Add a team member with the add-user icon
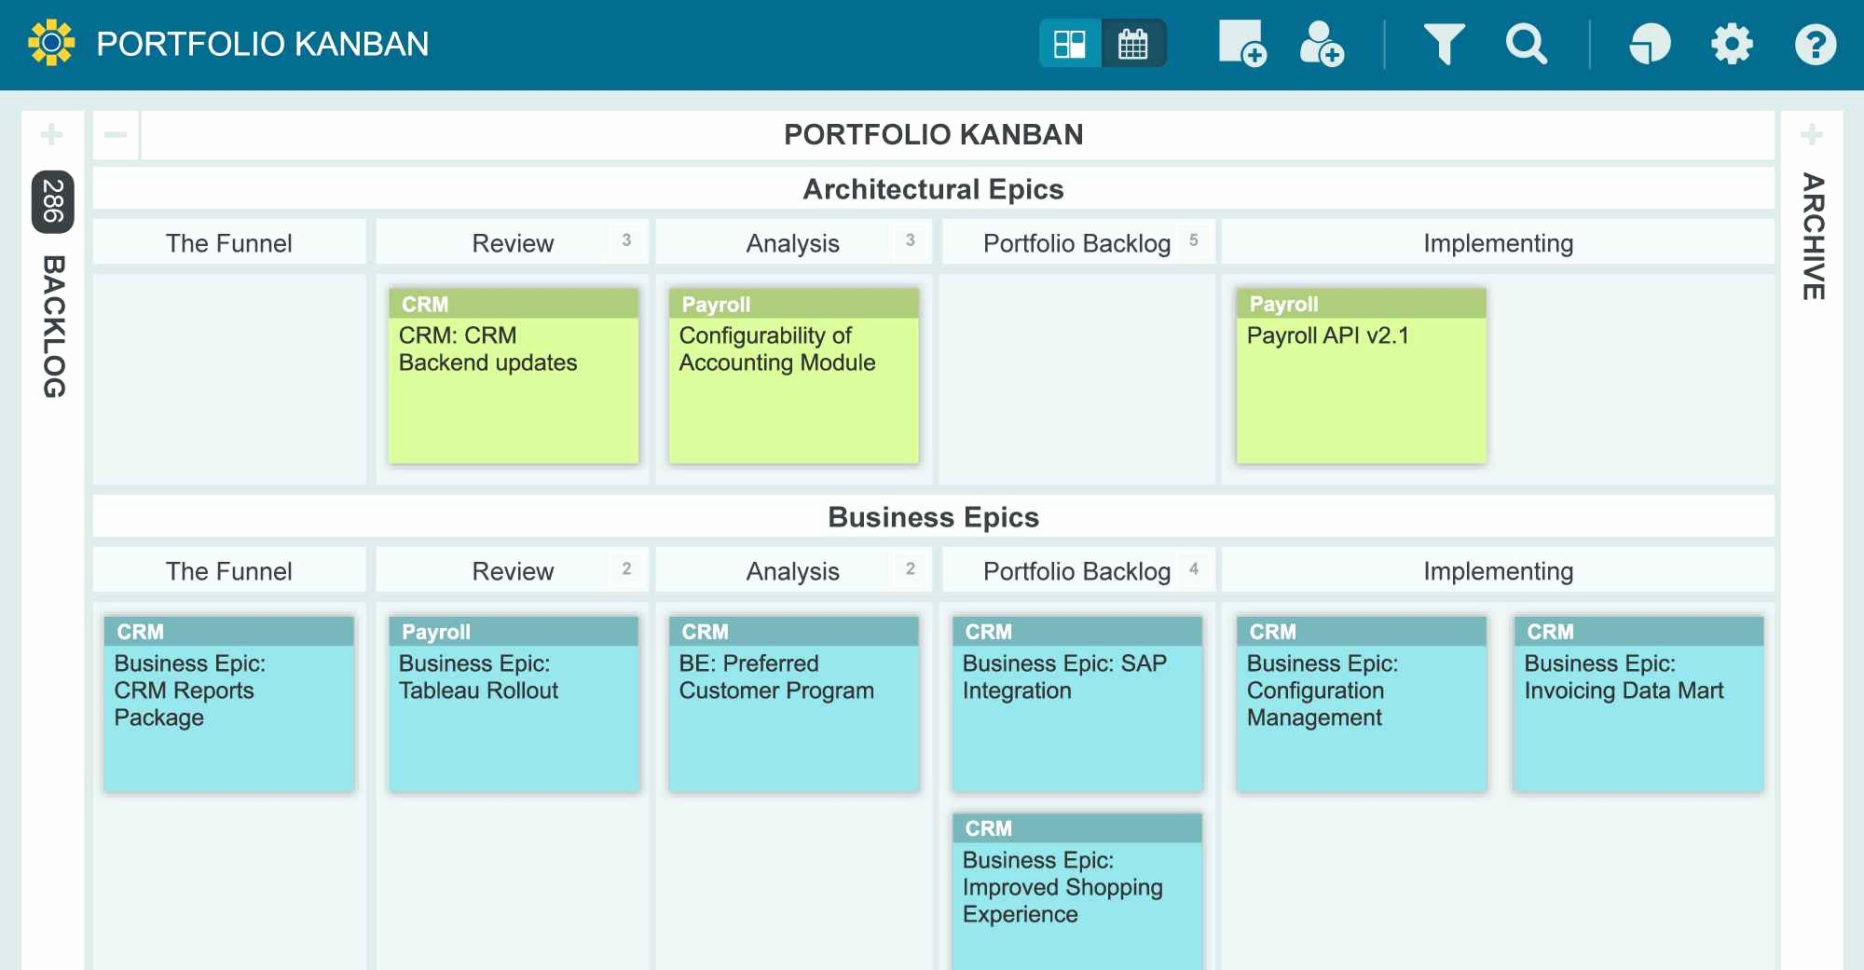Viewport: 1864px width, 970px height. pyautogui.click(x=1322, y=43)
